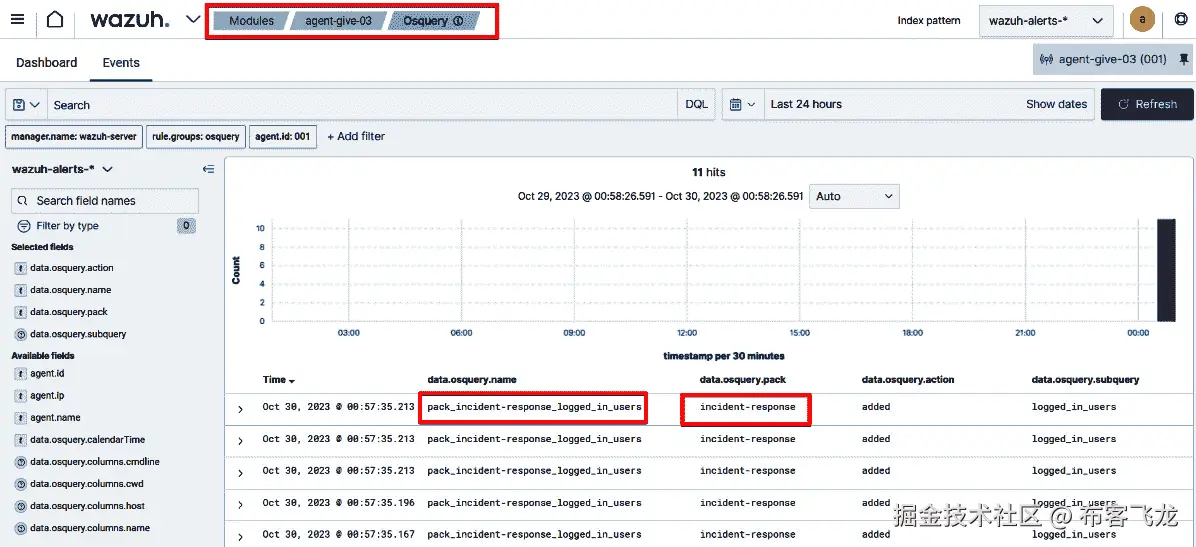The image size is (1196, 547).
Task: Select agent.name available field
Action: coord(55,418)
